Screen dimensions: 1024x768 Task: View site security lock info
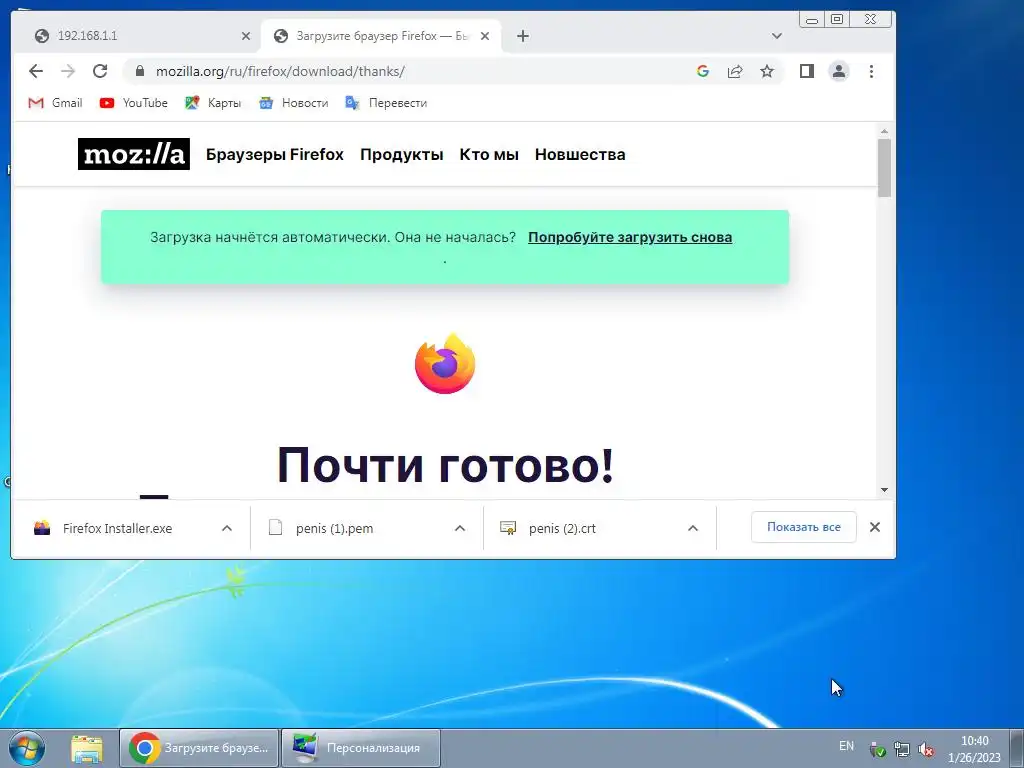(x=140, y=71)
